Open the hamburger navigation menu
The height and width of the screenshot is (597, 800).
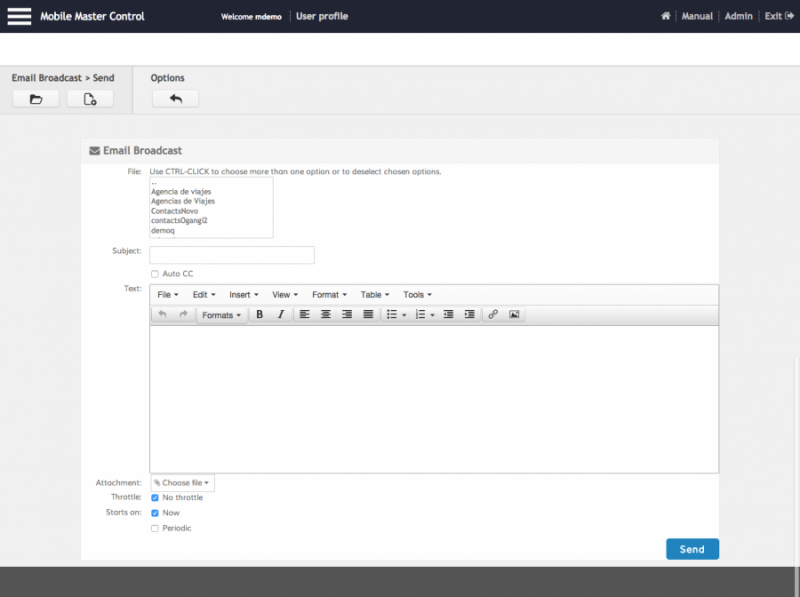click(x=19, y=16)
